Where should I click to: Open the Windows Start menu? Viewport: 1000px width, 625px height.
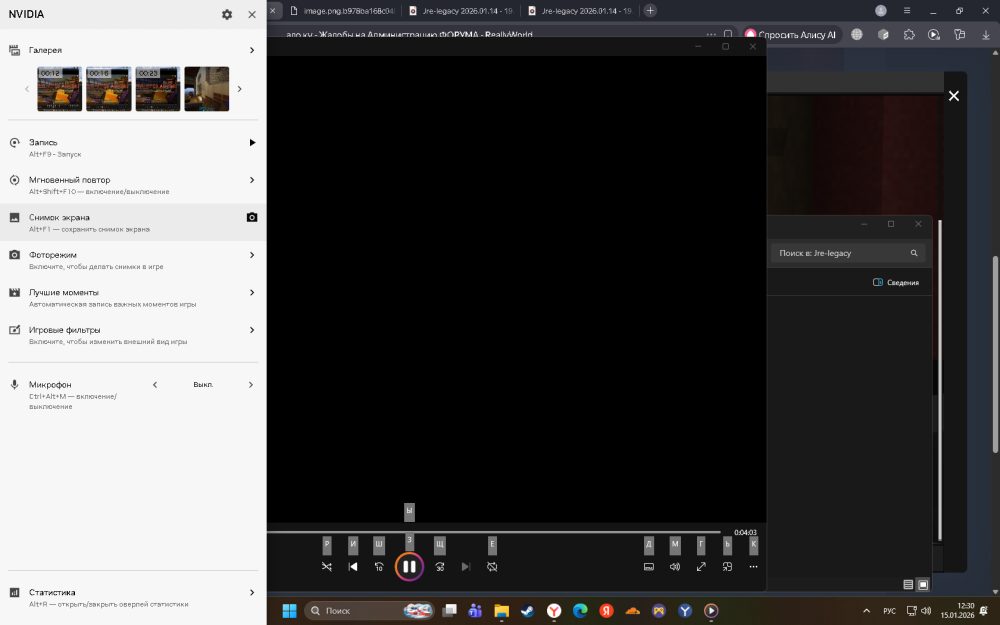pos(289,611)
